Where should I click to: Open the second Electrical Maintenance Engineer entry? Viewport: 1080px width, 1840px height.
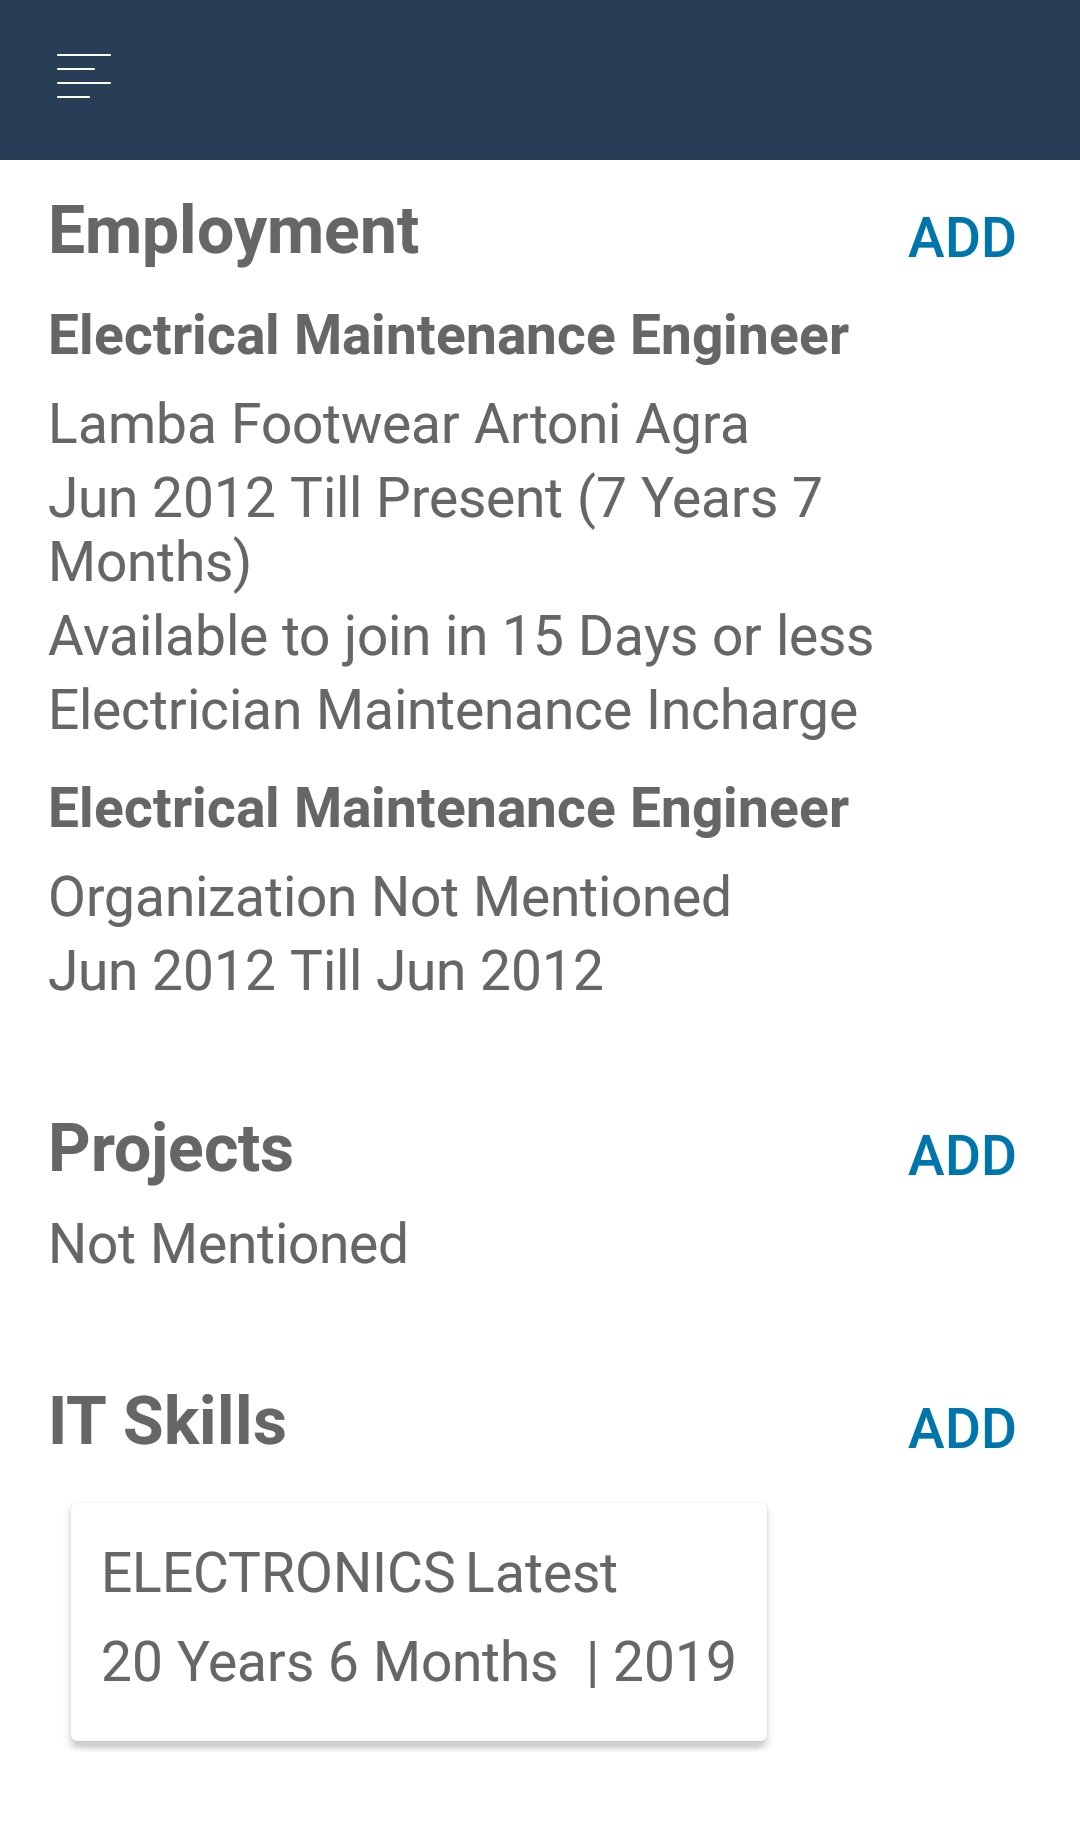[448, 808]
